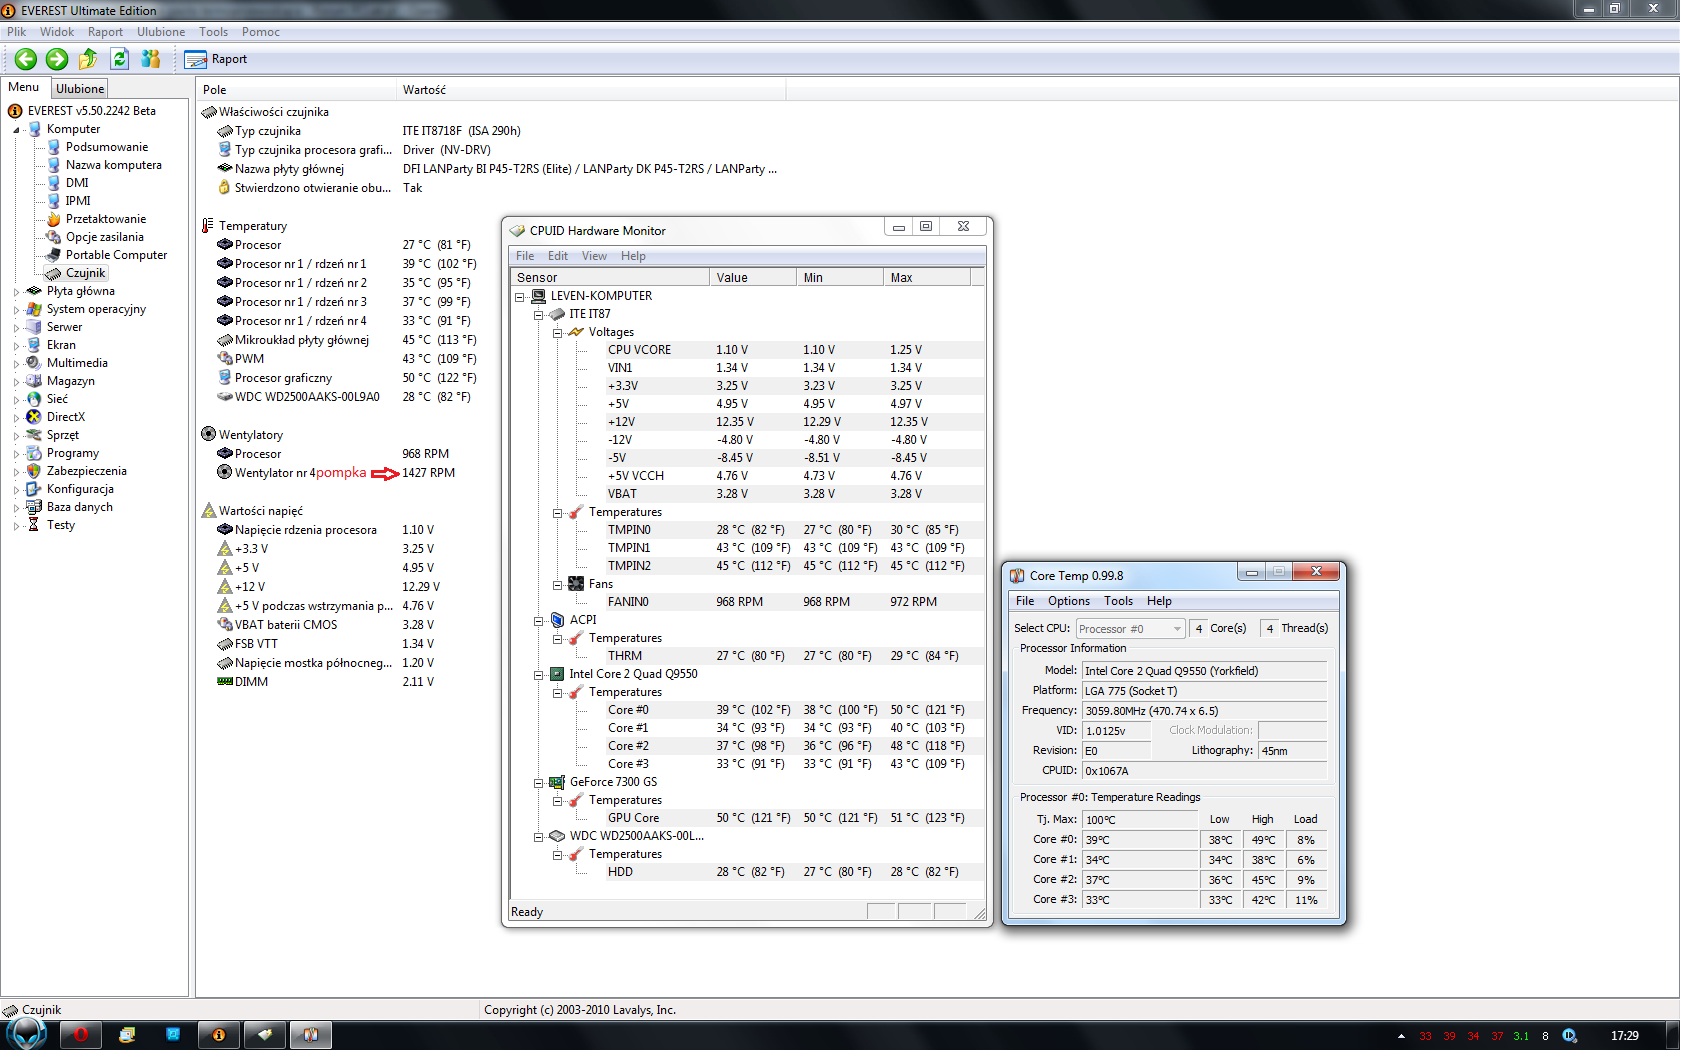Open Przetaktowanie in the tree
The height and width of the screenshot is (1062, 1696).
click(x=105, y=219)
